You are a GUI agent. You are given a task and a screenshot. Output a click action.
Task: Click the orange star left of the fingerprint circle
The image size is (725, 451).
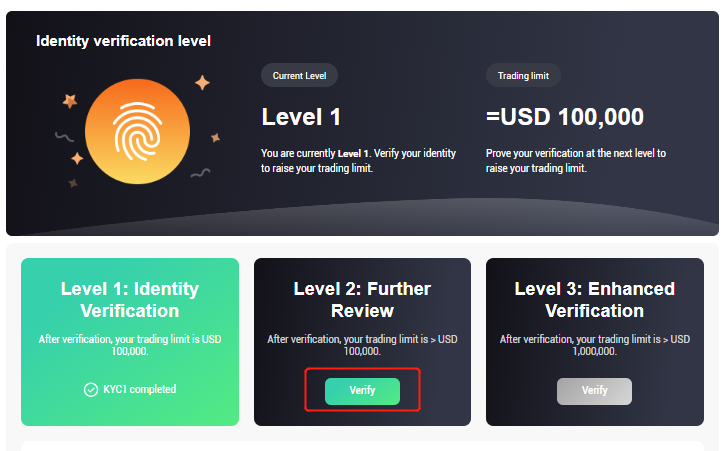tap(70, 100)
